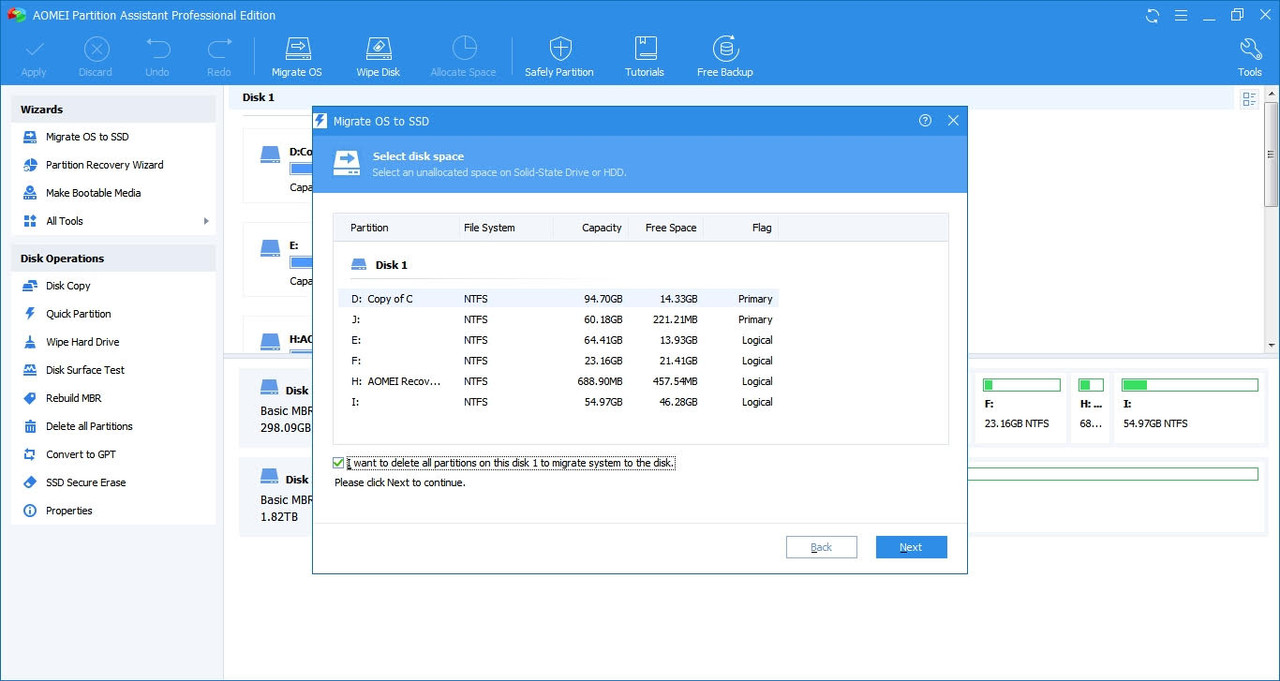This screenshot has width=1280, height=681.
Task: Select Wipe Hard Drive operation
Action: pos(82,342)
